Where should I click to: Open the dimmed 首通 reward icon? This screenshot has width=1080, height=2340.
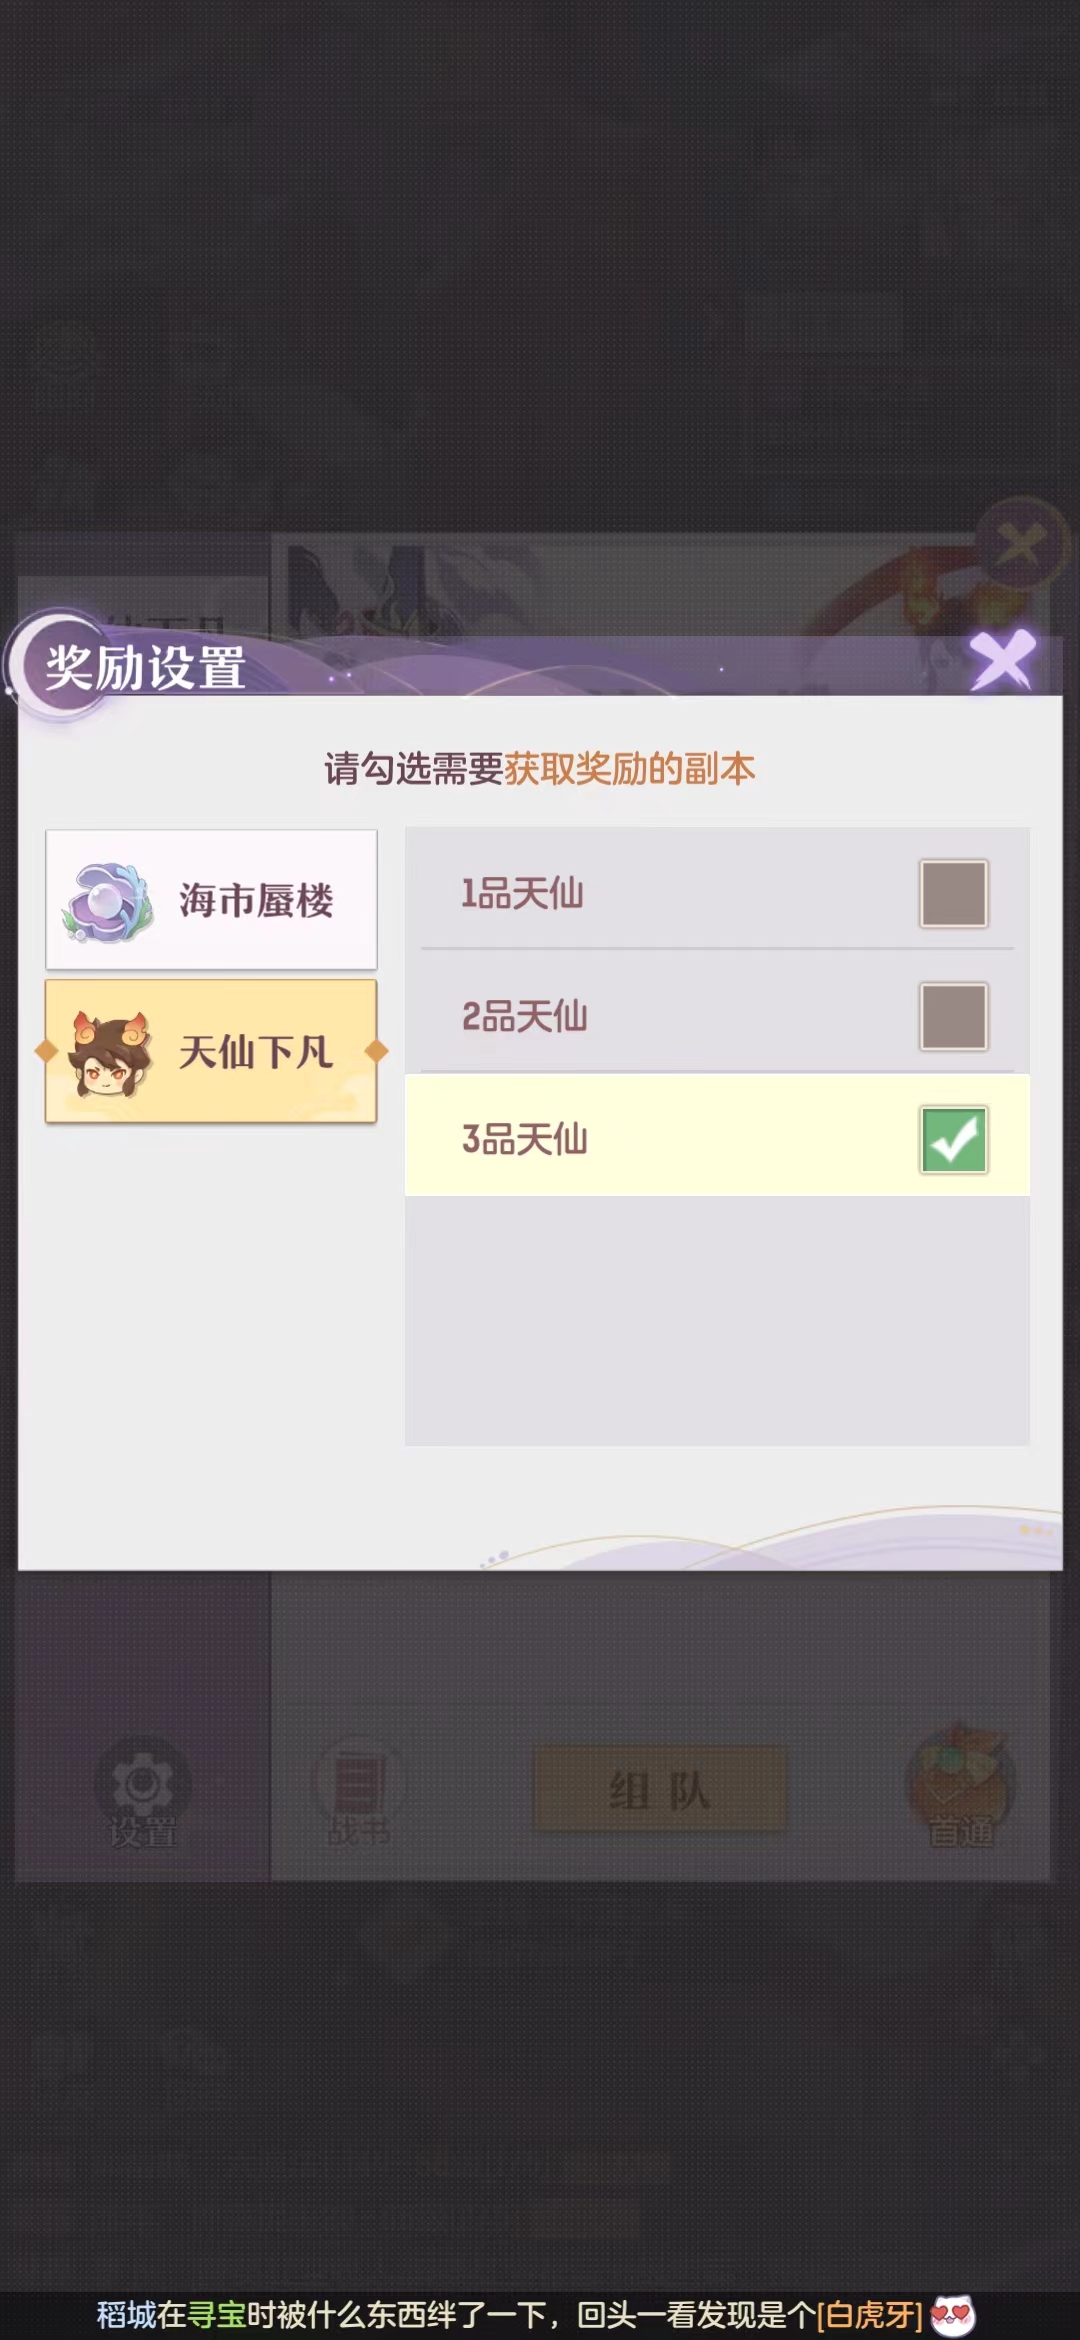pyautogui.click(x=960, y=1786)
